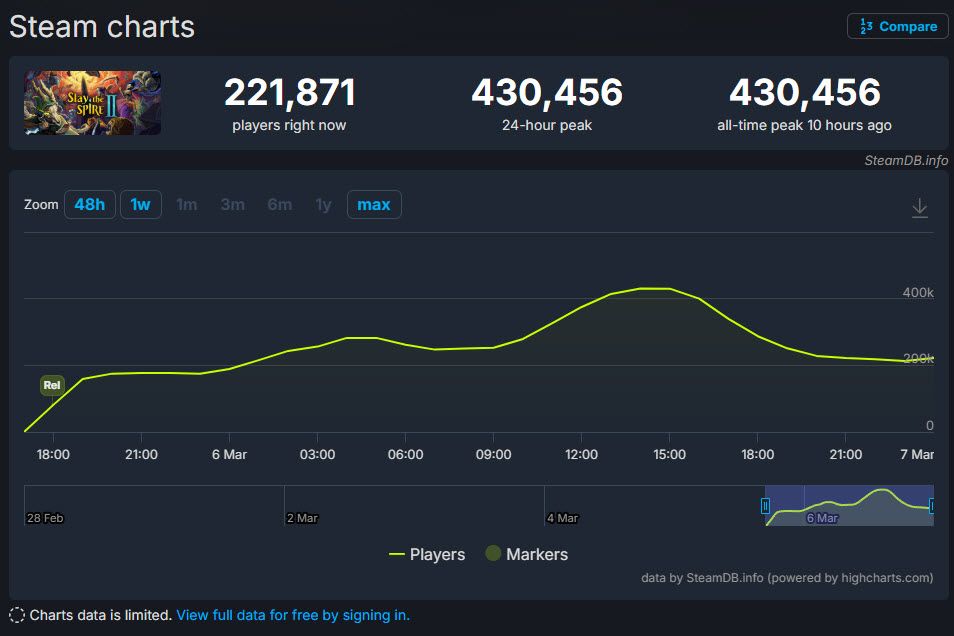Image resolution: width=954 pixels, height=636 pixels.
Task: Click the left navigator range handle
Action: click(766, 506)
